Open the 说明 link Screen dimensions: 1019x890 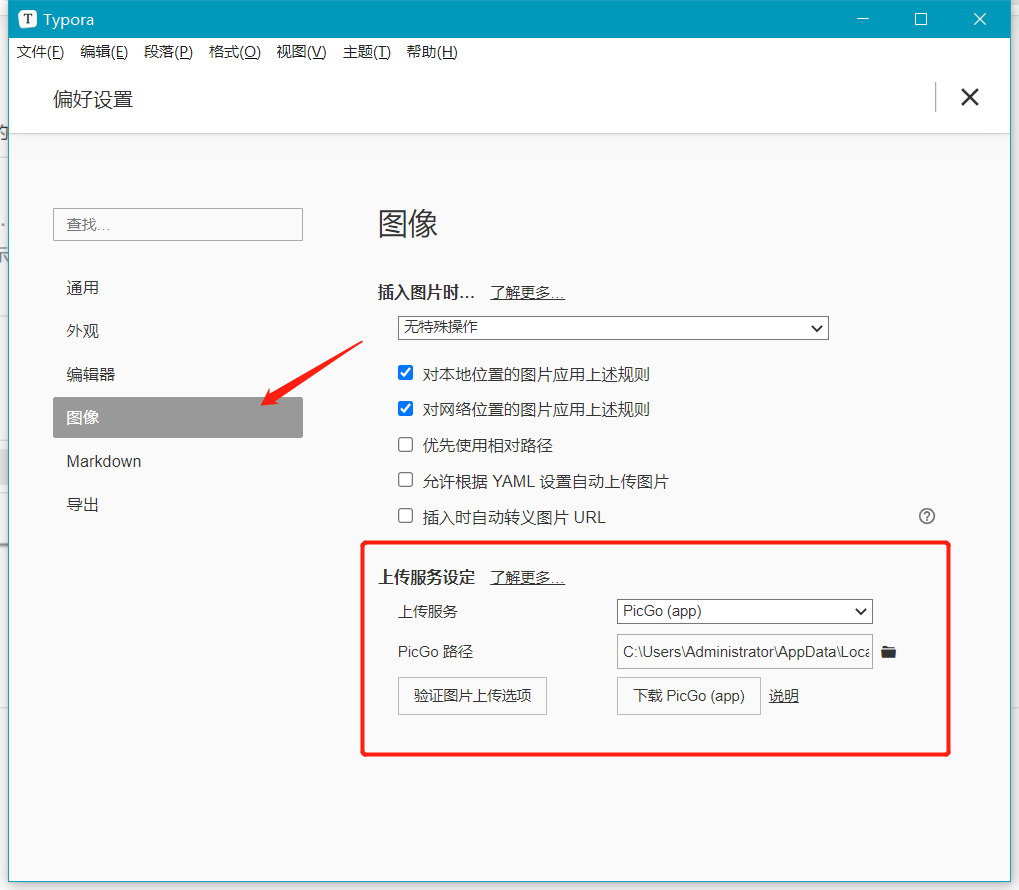(x=784, y=696)
